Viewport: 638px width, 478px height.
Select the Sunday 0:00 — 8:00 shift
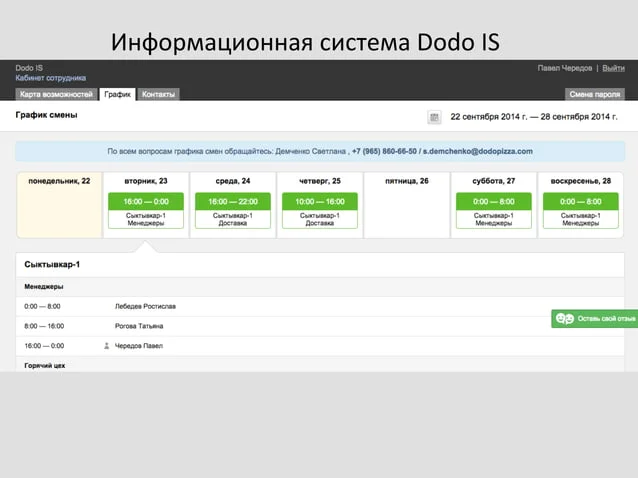click(x=581, y=210)
